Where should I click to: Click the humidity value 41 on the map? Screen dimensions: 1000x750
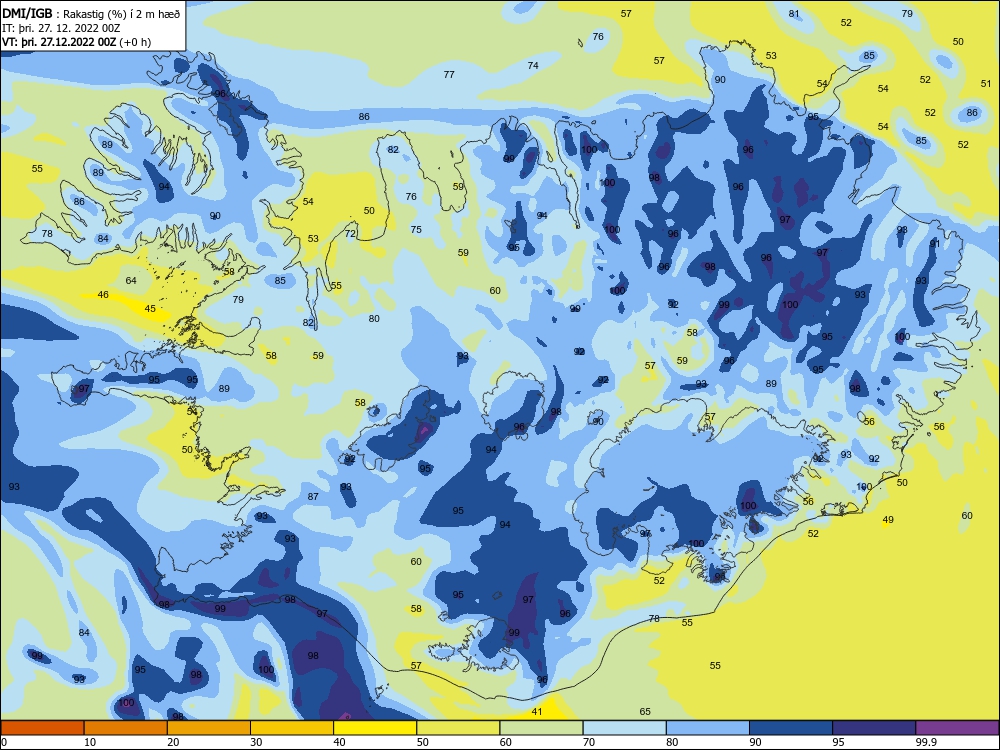(x=537, y=712)
